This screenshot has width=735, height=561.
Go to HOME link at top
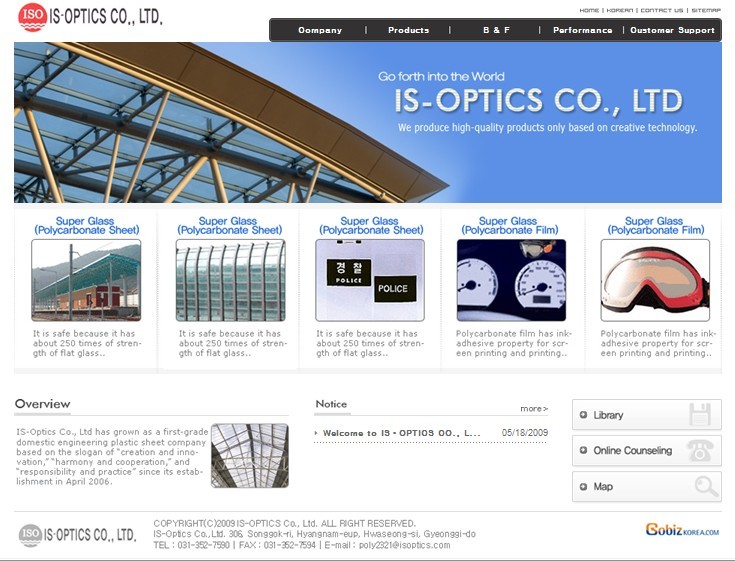tap(589, 10)
